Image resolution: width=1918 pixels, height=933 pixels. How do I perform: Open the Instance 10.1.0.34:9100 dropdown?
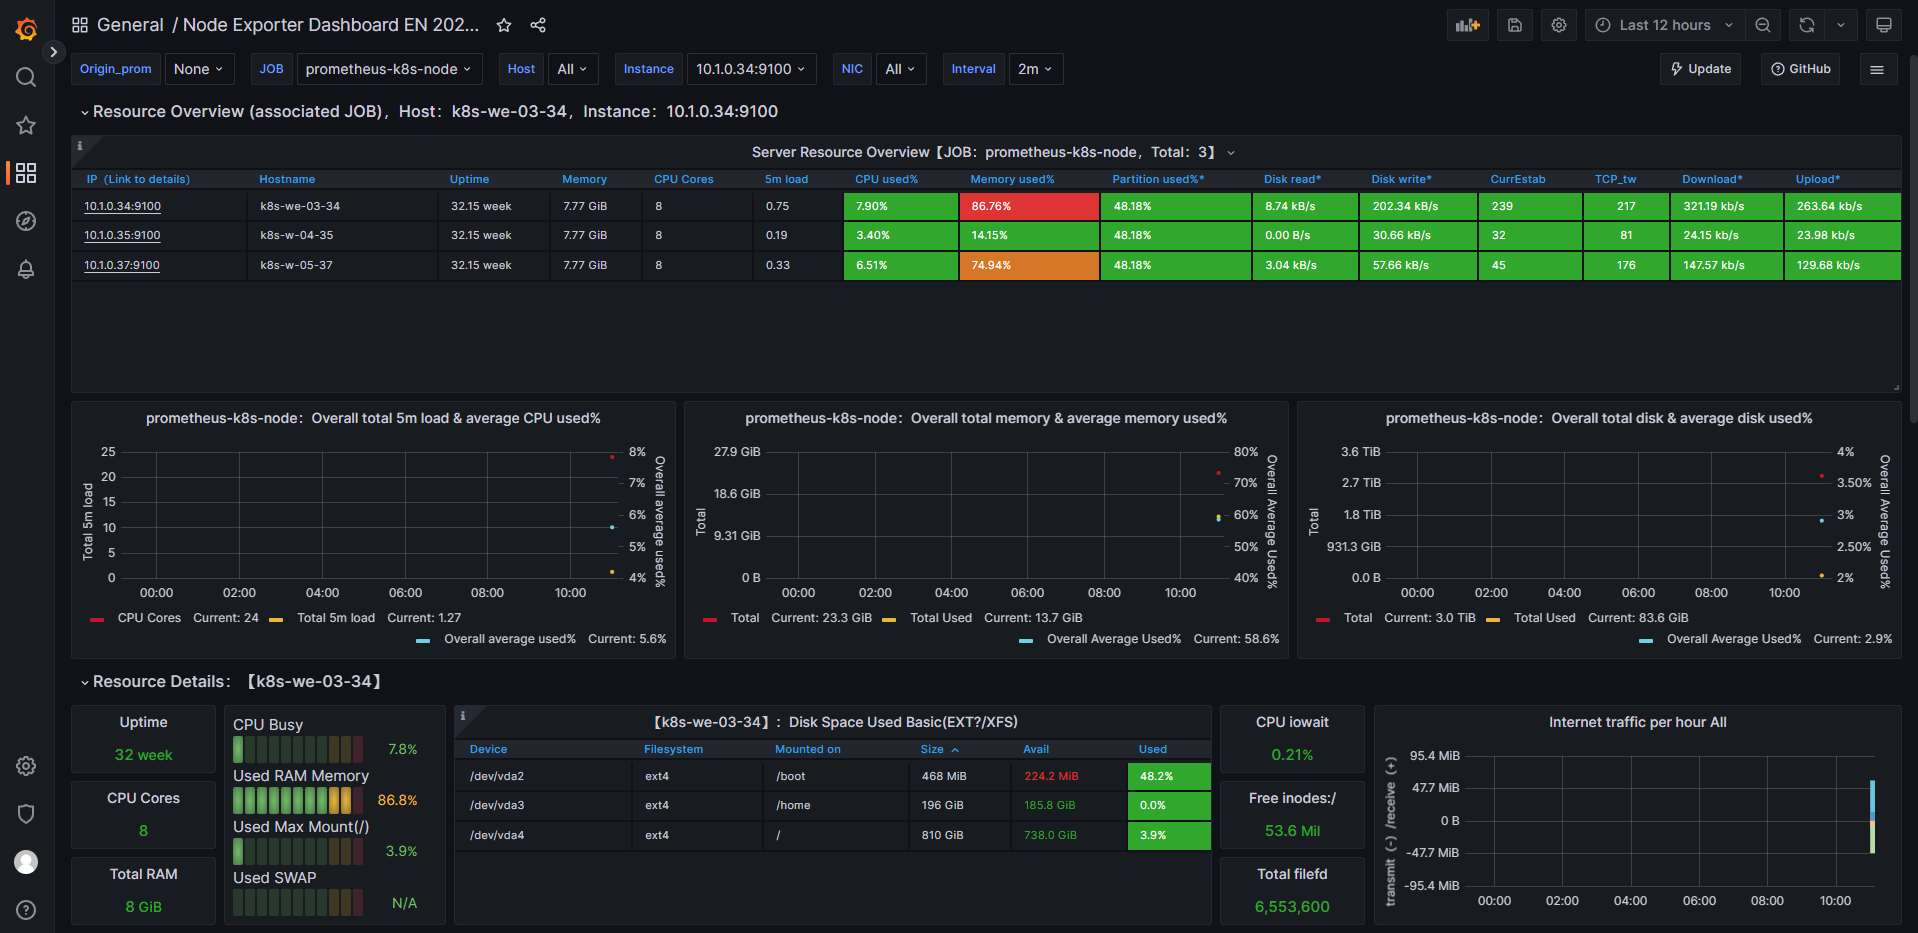(x=752, y=69)
